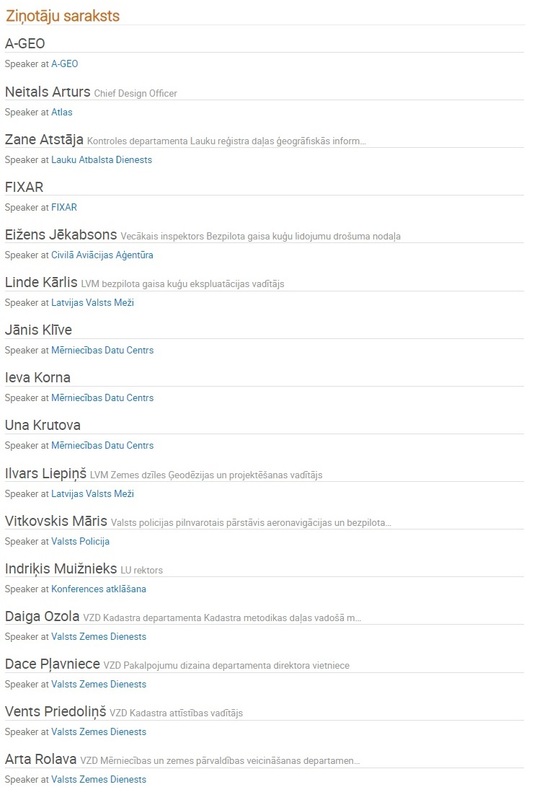Select speaker name Eižens Jēkabsons
This screenshot has height=800, width=537.
point(61,235)
